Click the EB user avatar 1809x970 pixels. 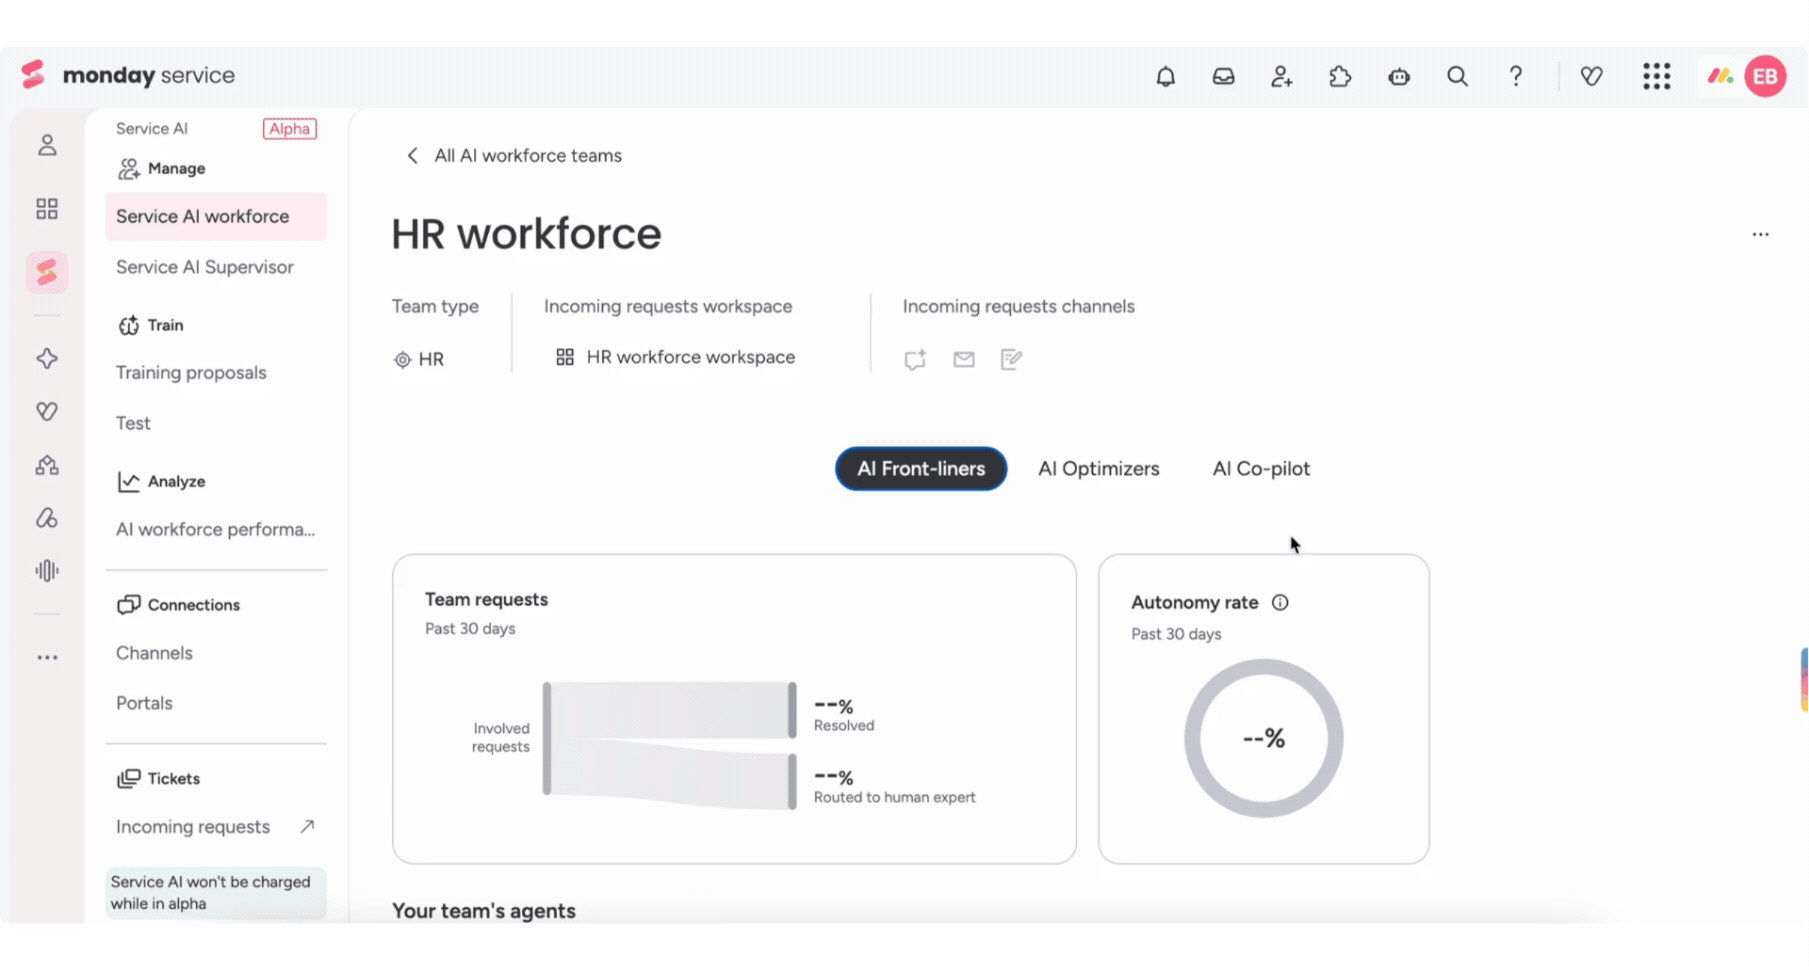1765,76
